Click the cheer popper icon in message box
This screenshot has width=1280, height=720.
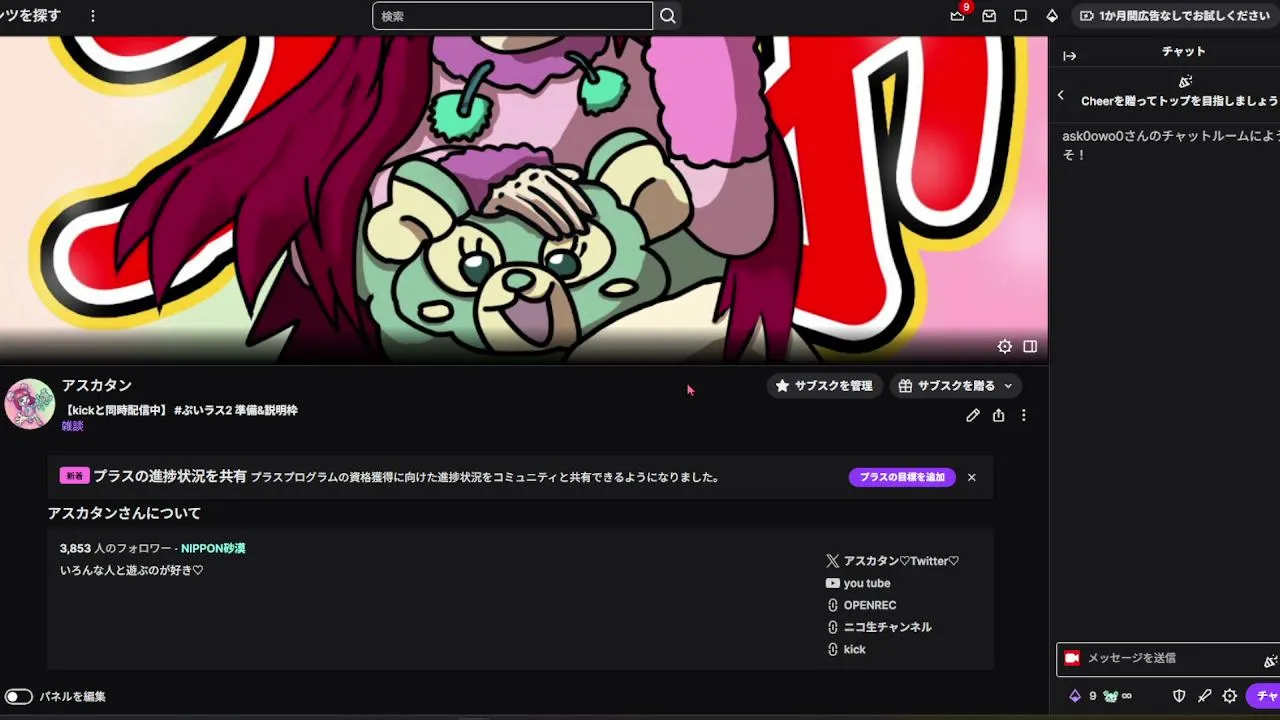coord(1270,660)
